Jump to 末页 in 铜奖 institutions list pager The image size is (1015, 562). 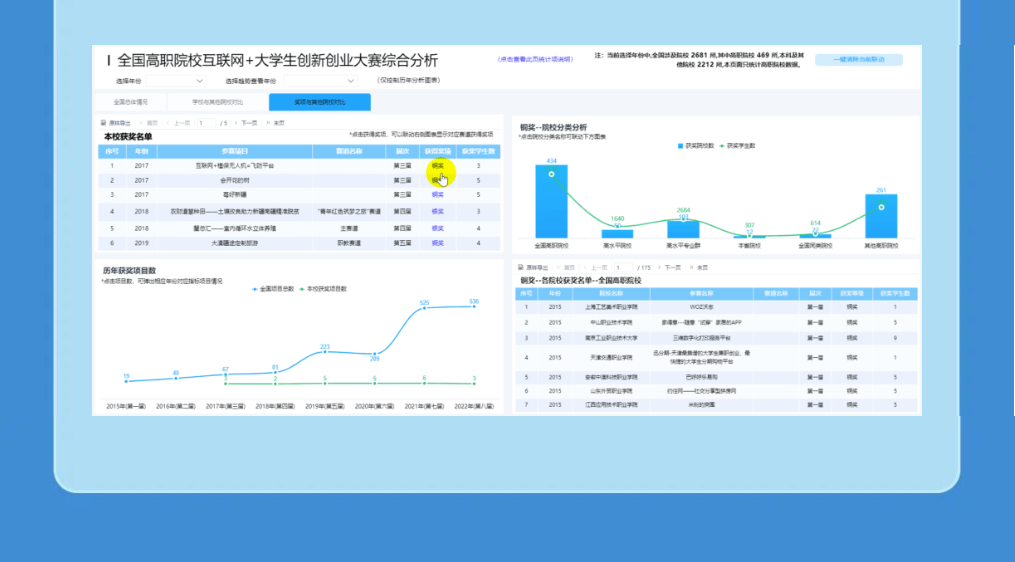702,268
